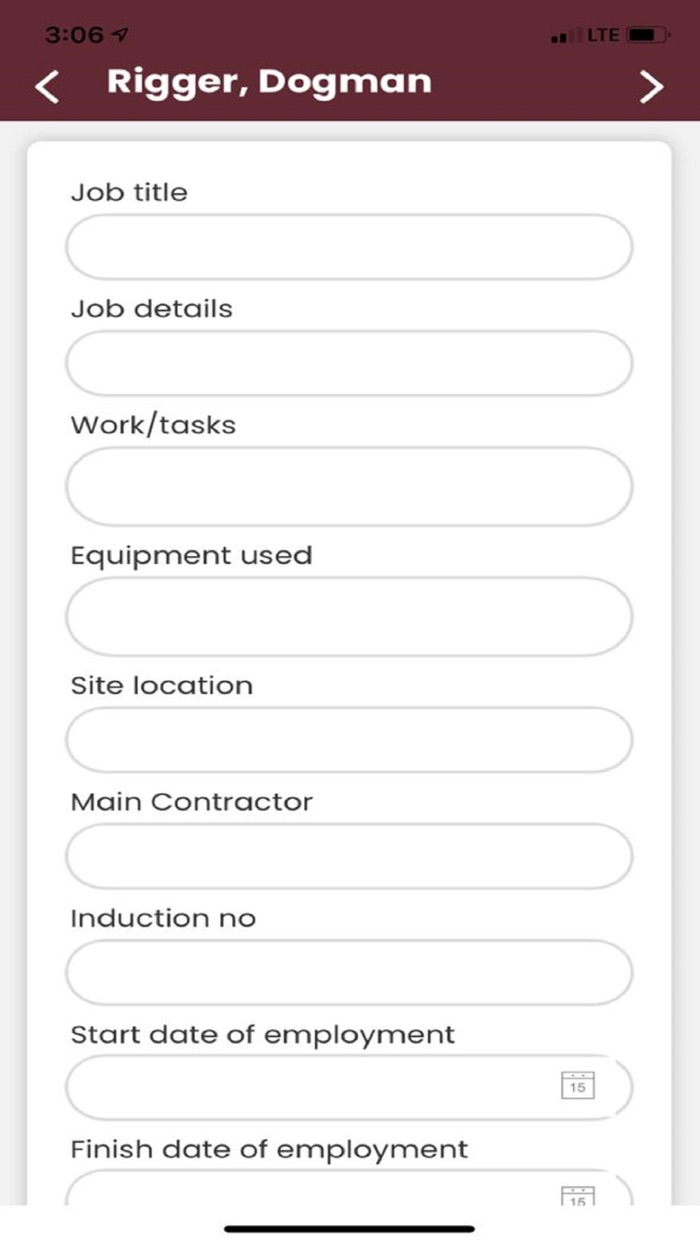Tap the Rigger, Dogman title
The height and width of the screenshot is (1244, 700).
click(270, 83)
